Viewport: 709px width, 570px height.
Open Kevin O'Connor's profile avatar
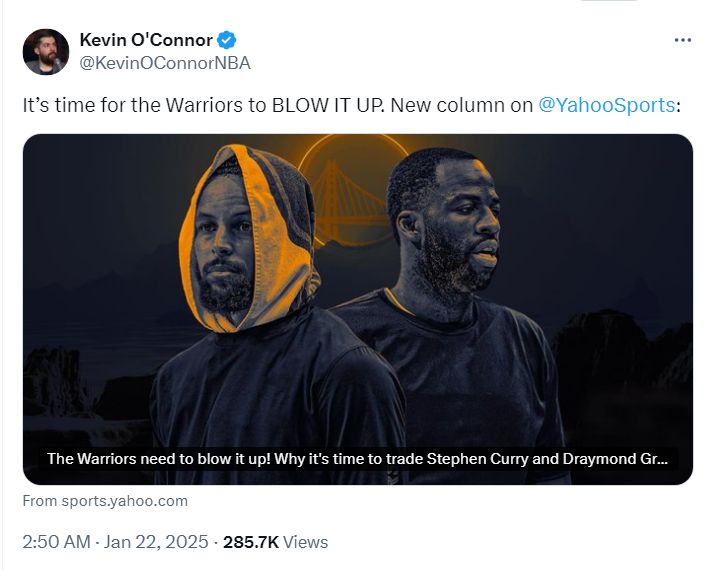[x=46, y=52]
